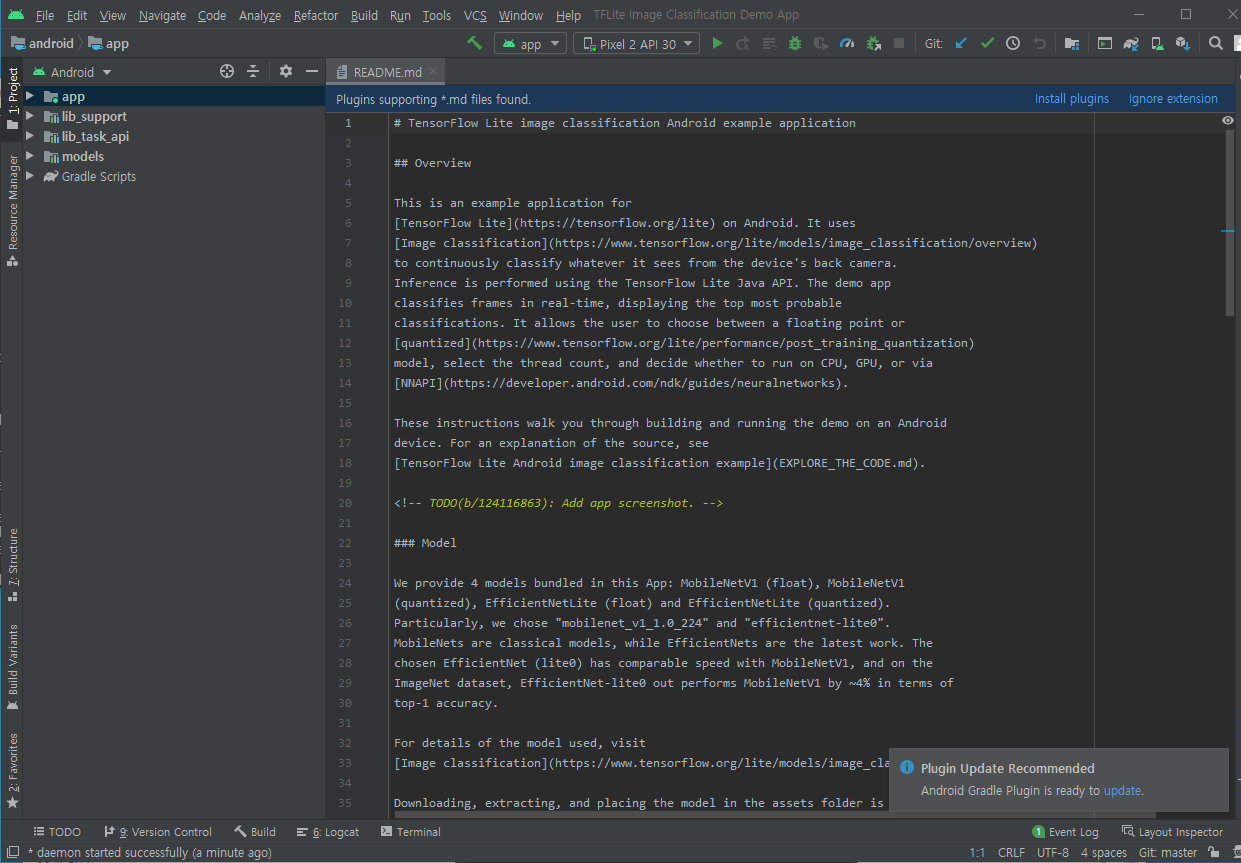
Task: Click the Git rollback undo arrow
Action: coord(1039,43)
